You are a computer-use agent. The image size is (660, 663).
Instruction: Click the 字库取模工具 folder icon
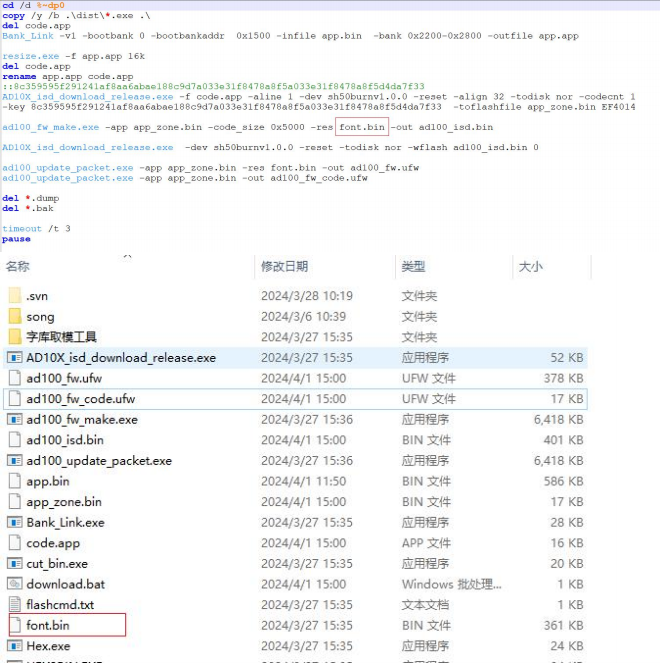pos(15,337)
